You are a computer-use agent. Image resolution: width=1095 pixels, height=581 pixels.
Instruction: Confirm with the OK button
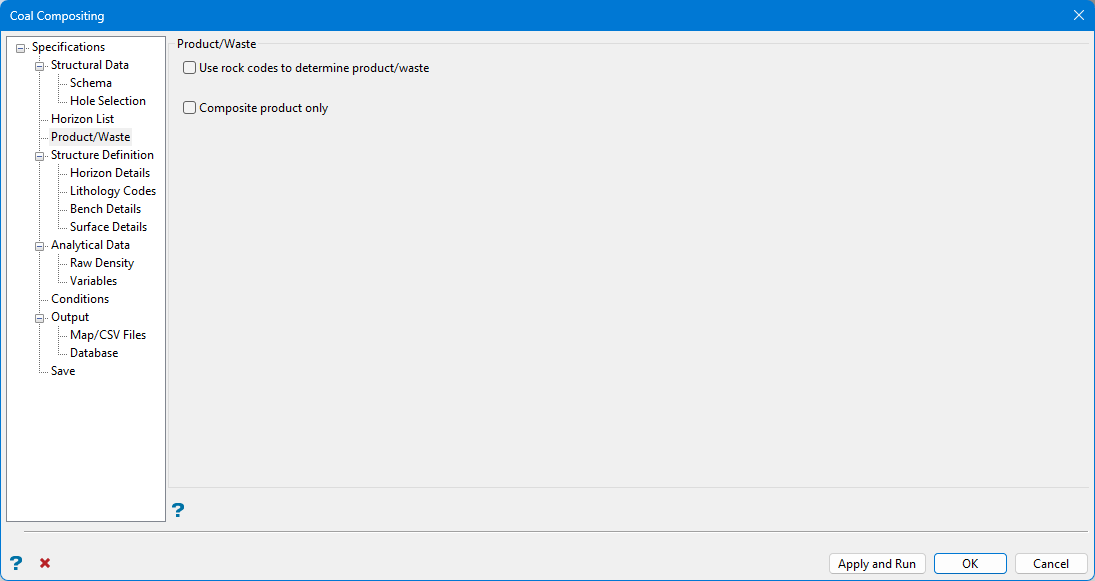[x=970, y=564]
